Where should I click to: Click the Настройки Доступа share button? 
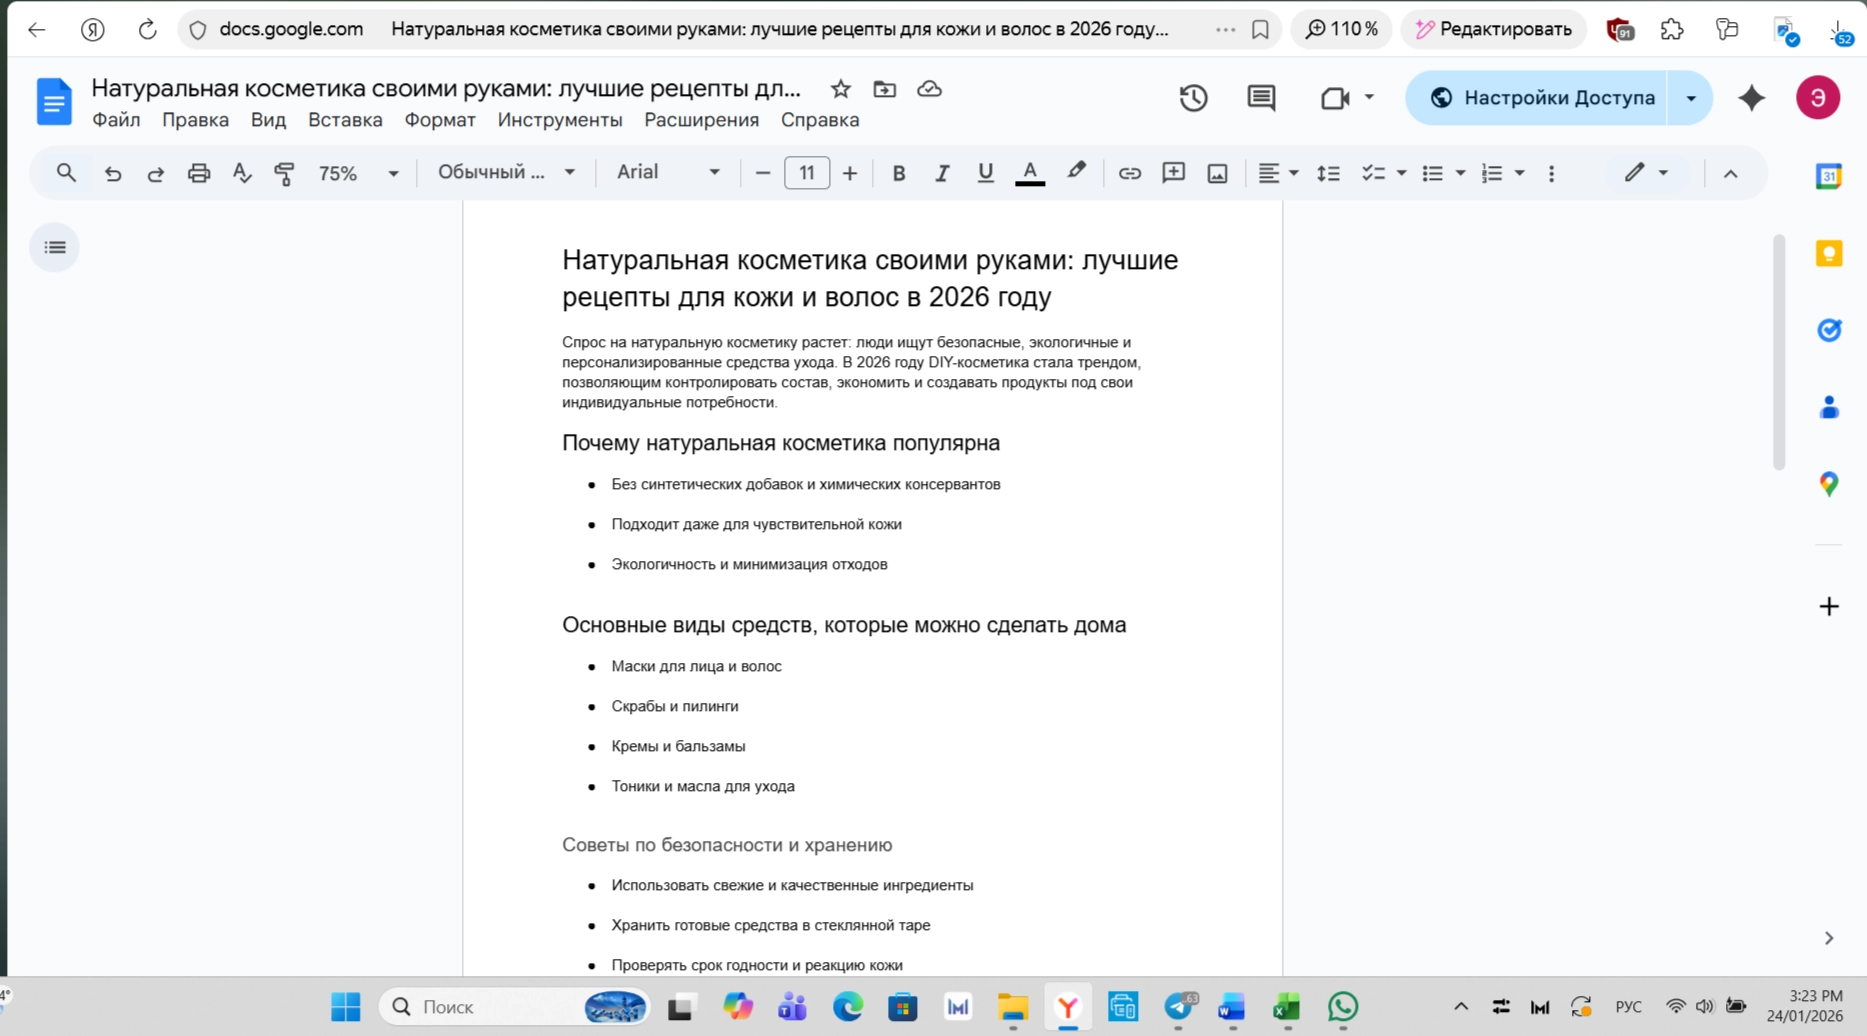(1541, 98)
